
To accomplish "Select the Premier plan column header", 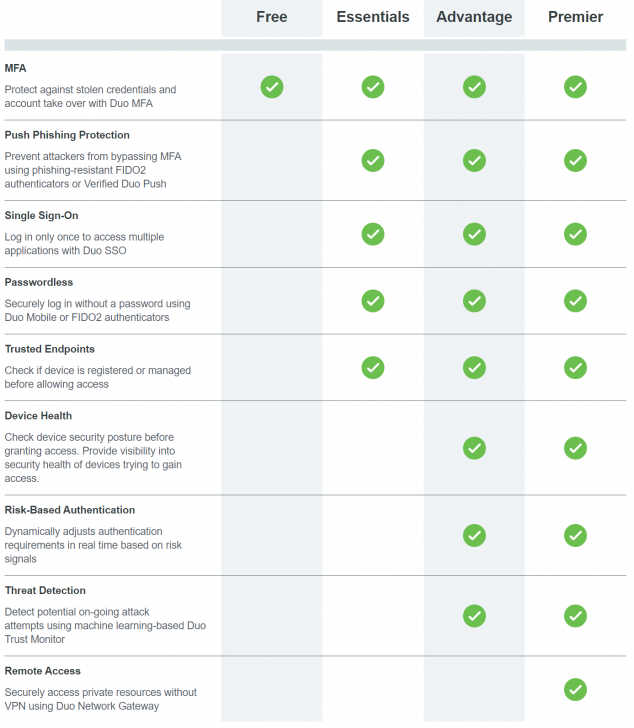I will click(x=575, y=17).
